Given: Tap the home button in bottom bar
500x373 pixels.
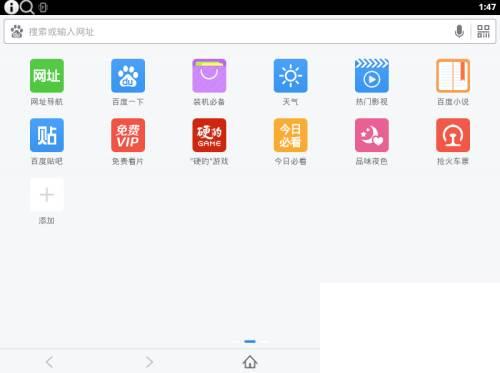Looking at the screenshot, I should tap(250, 362).
